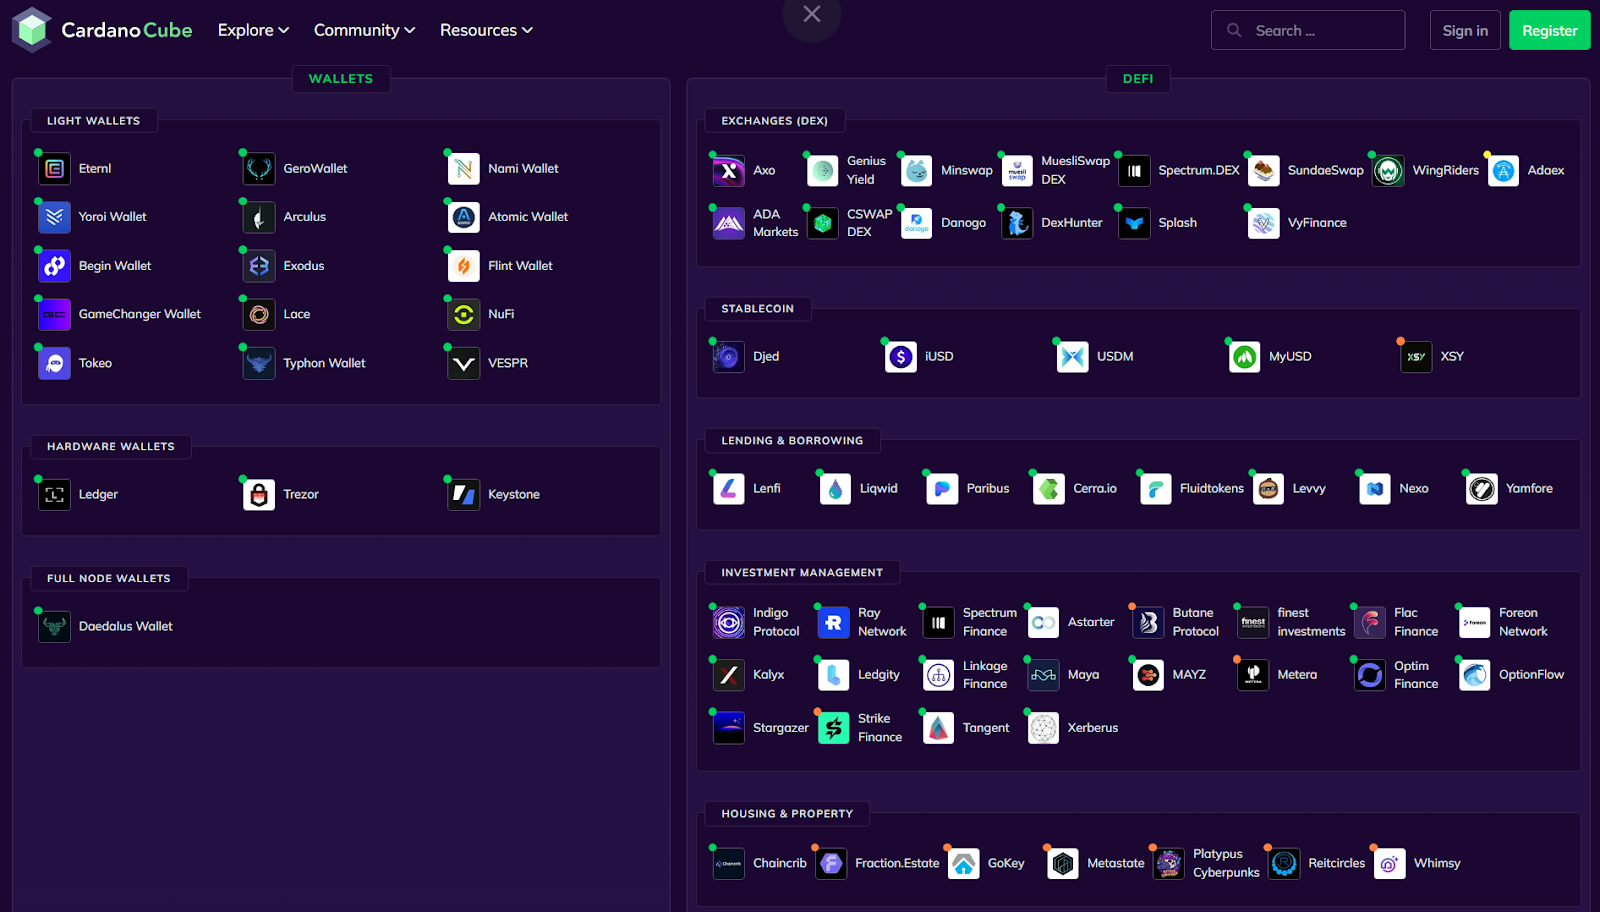
Task: Click the Register button
Action: tap(1550, 30)
